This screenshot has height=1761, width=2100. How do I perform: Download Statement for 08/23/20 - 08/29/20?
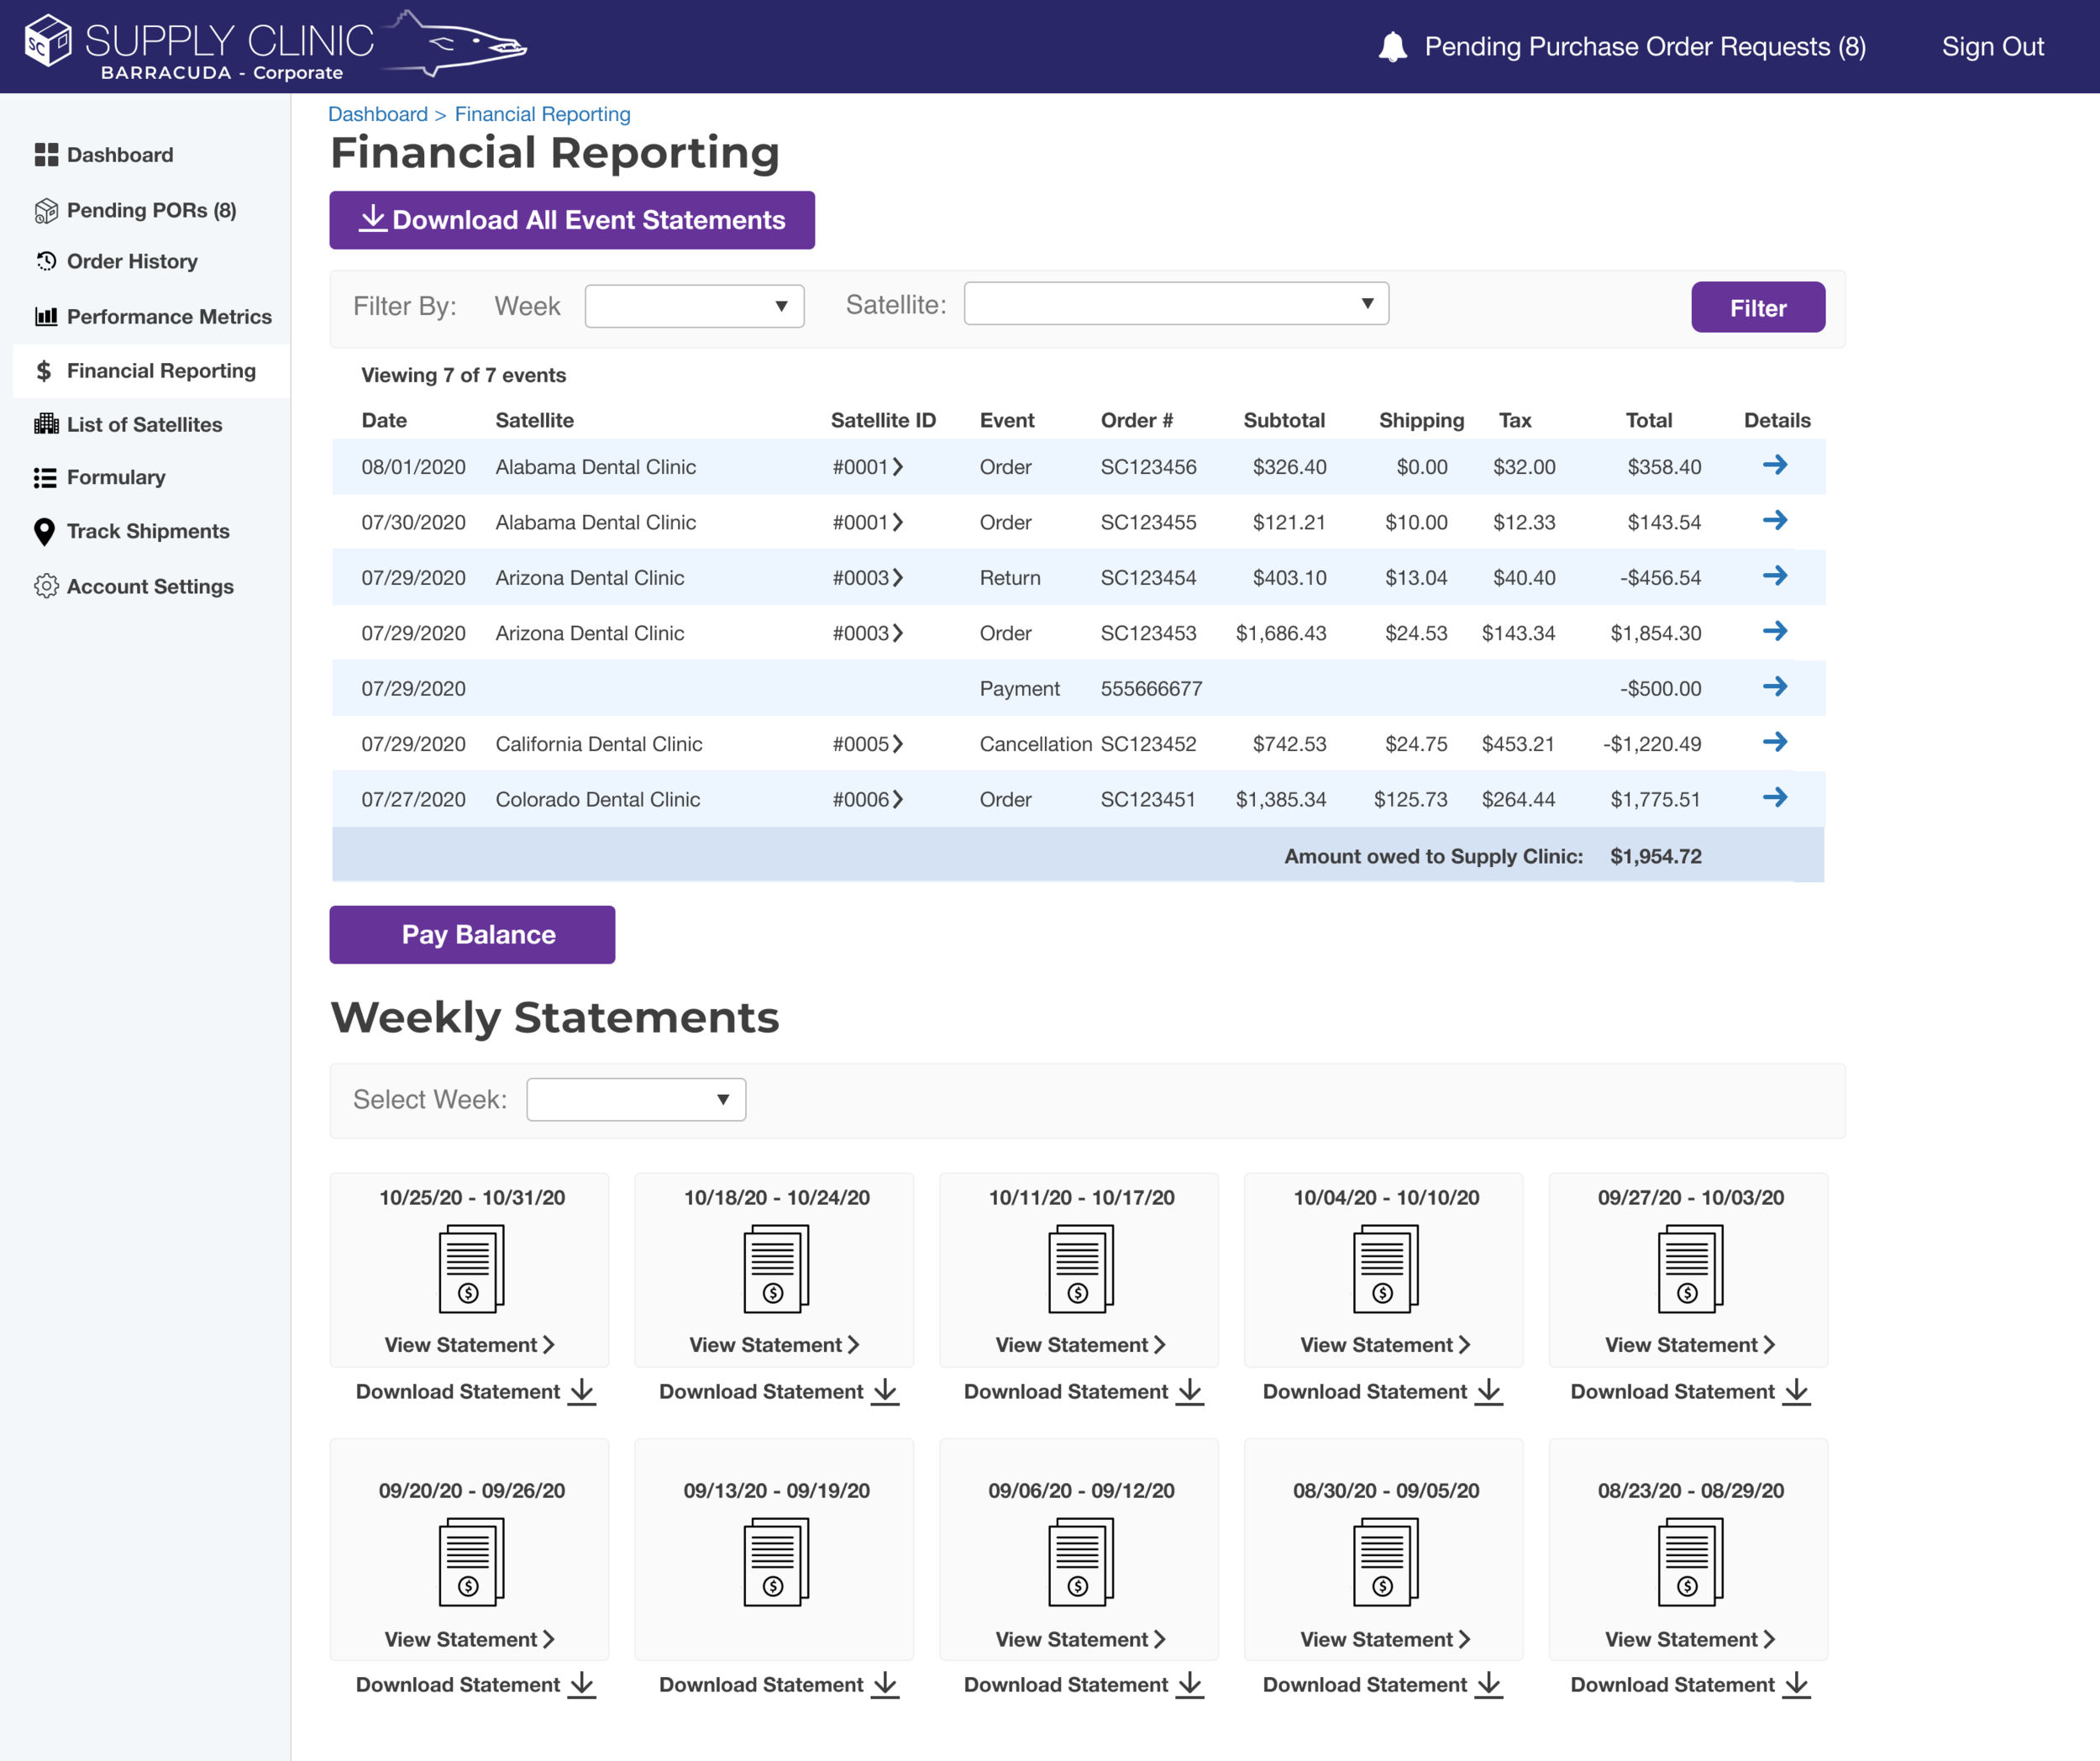click(x=1690, y=1685)
